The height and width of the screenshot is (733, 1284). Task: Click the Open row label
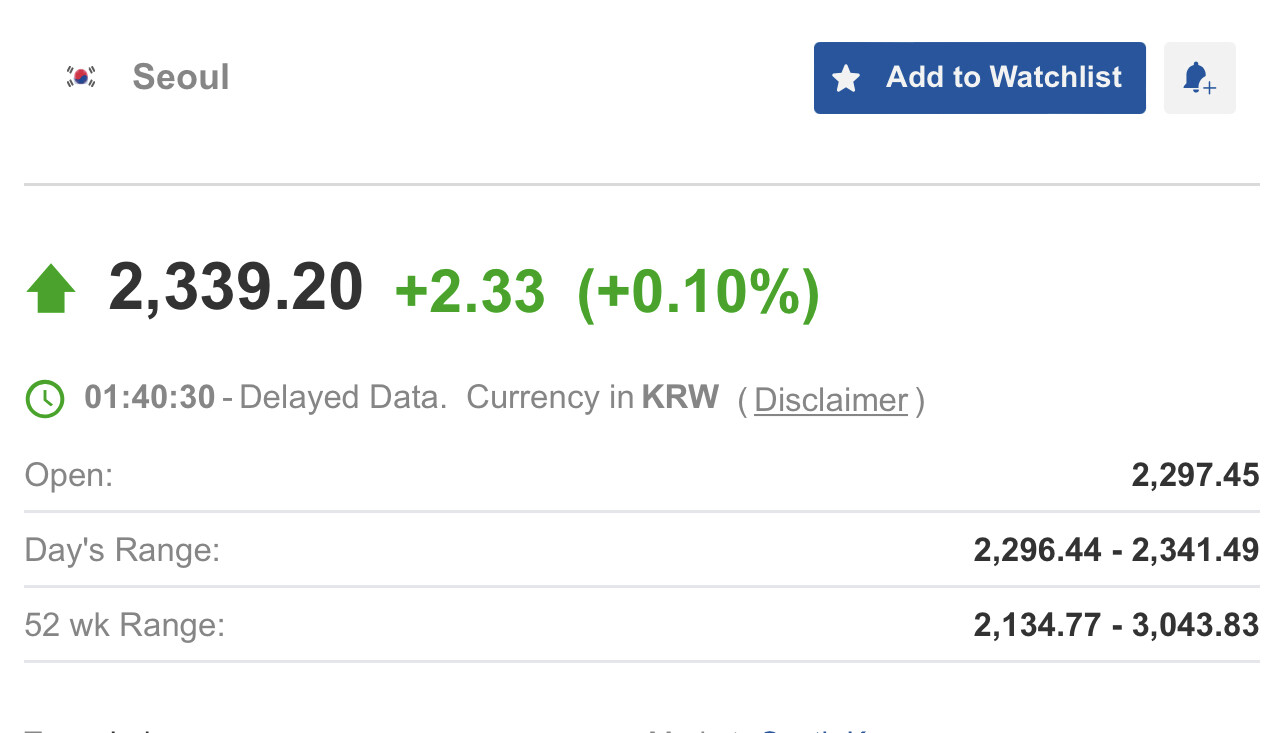point(69,475)
